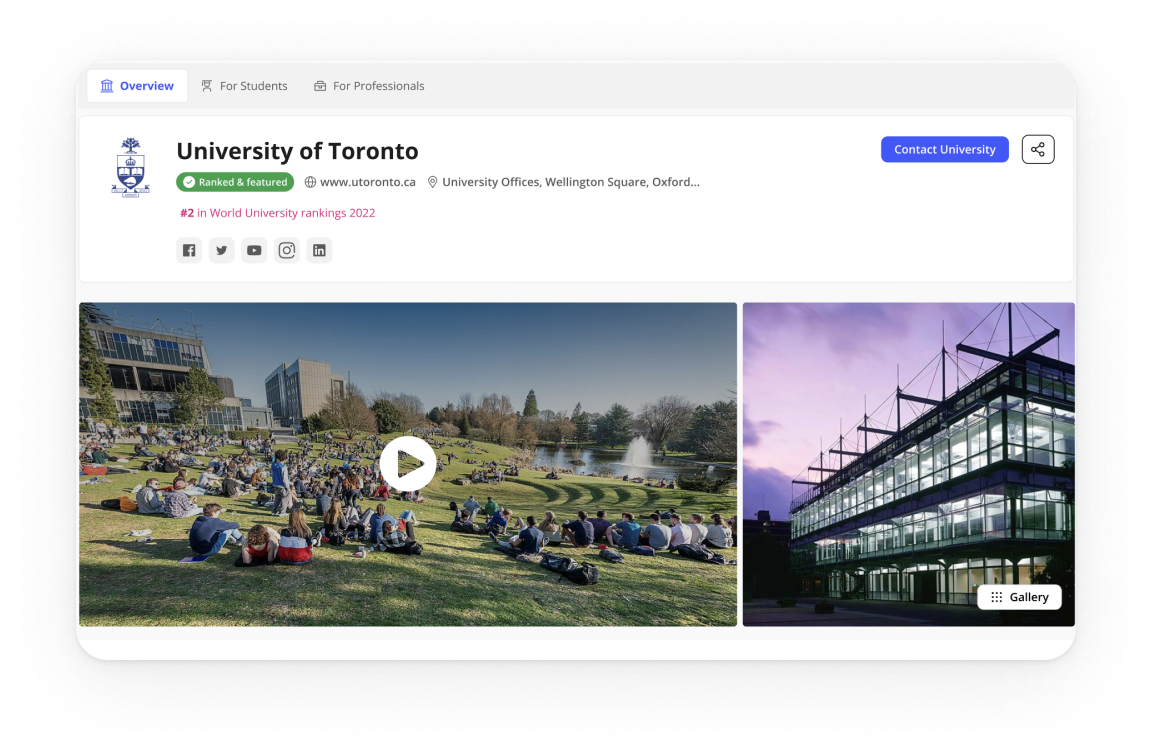Open the LinkedIn social icon

(319, 250)
